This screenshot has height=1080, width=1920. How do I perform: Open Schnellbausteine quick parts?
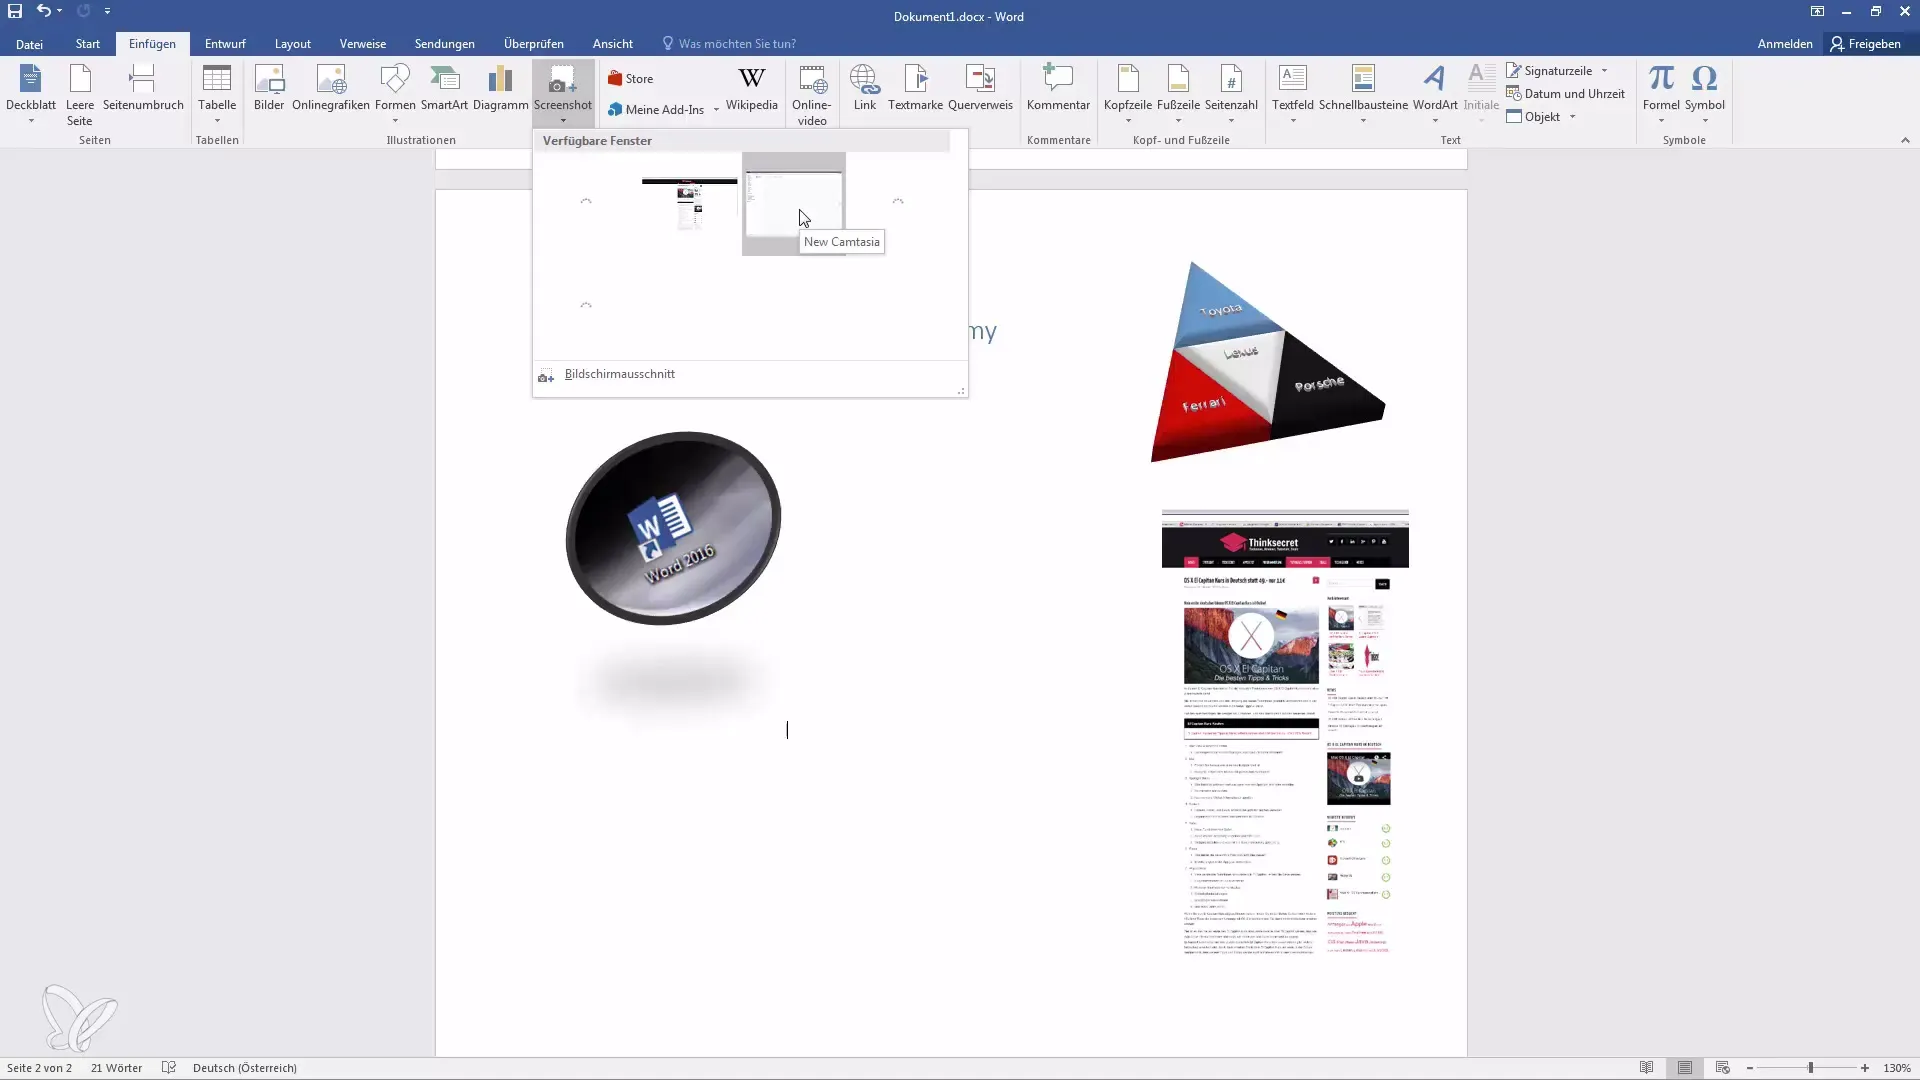click(x=1363, y=94)
